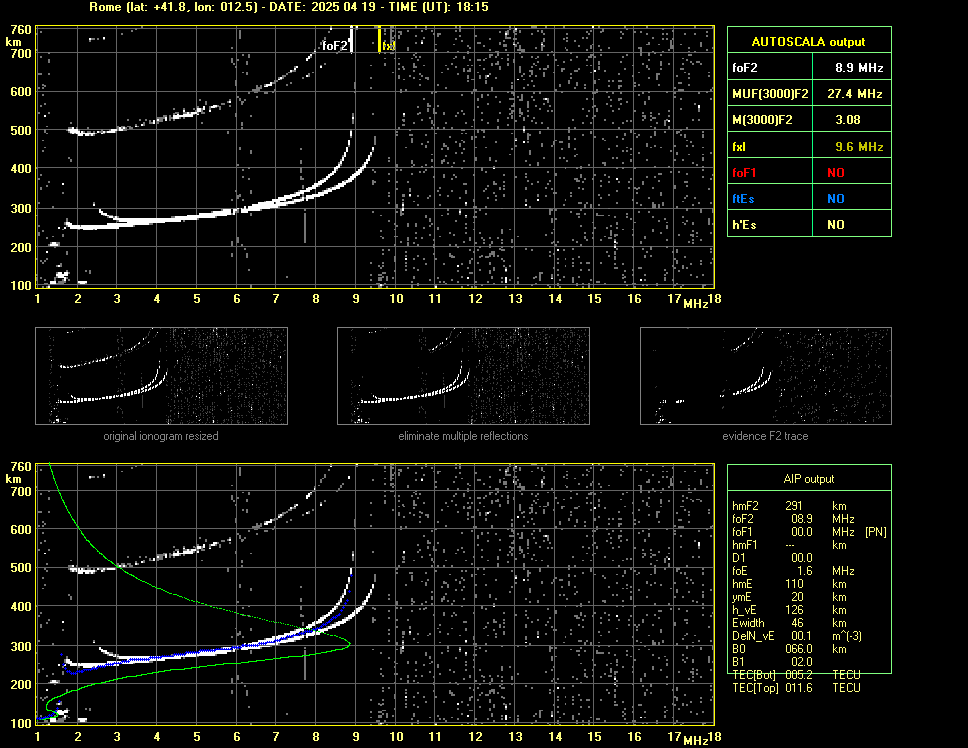
Task: Open the 'evidence F2 trace' thumbnail
Action: (x=766, y=376)
